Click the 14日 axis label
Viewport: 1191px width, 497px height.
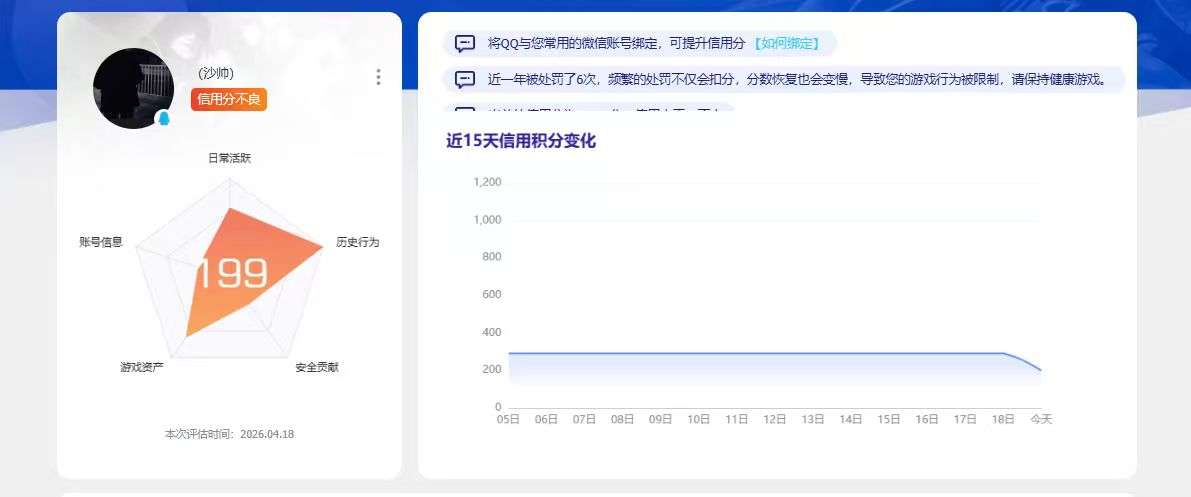[x=851, y=419]
